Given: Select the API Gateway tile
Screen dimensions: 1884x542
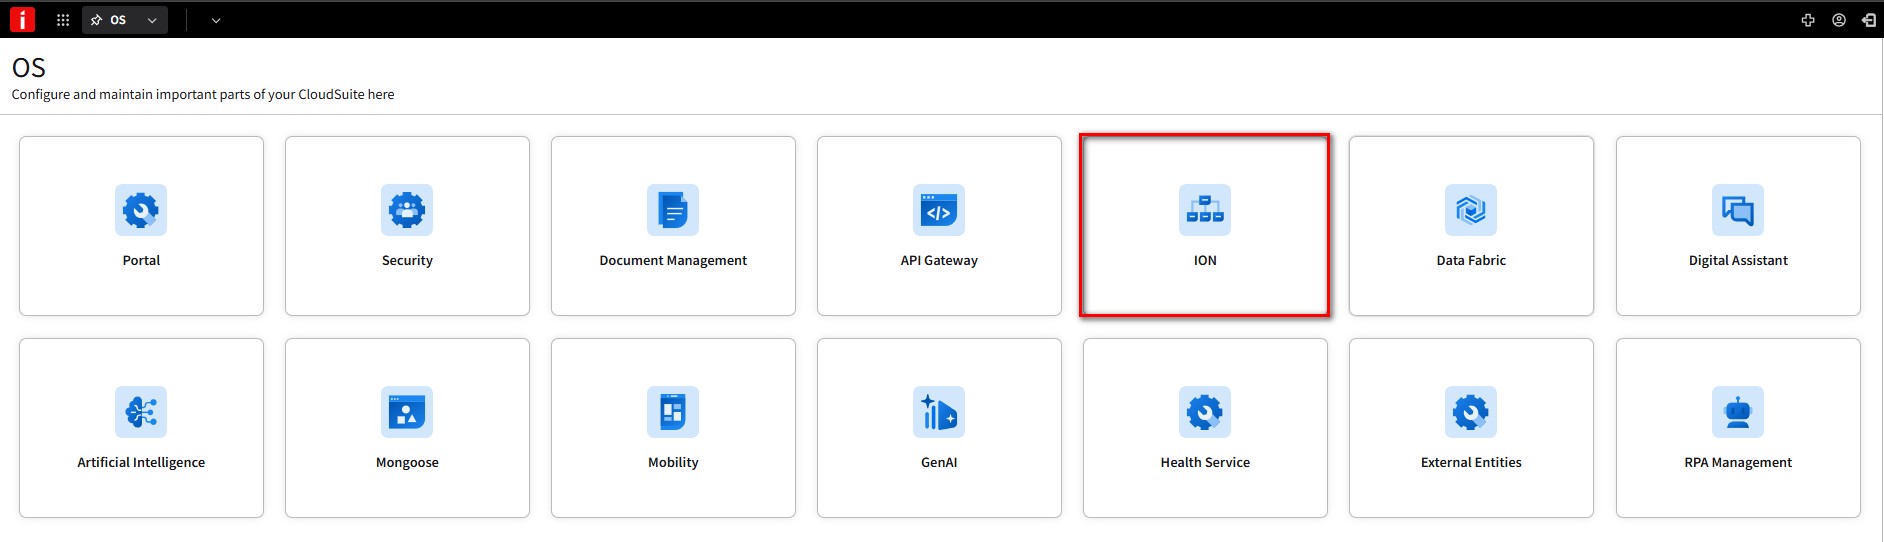Looking at the screenshot, I should pos(939,226).
